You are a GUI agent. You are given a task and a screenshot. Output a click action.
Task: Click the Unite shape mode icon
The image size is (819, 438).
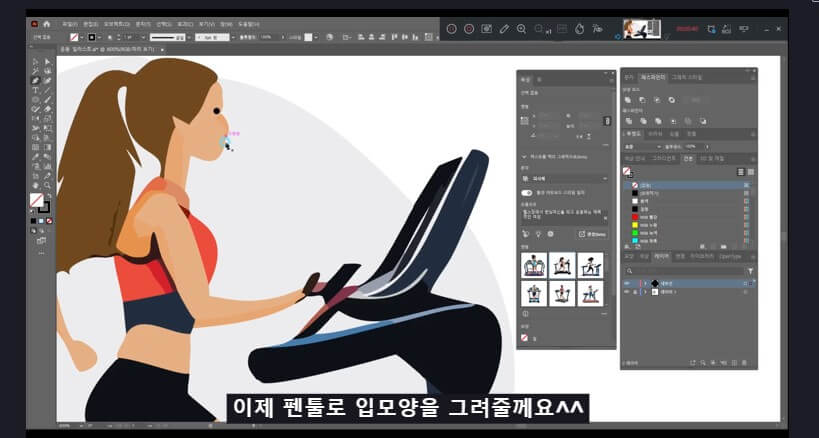pyautogui.click(x=628, y=100)
